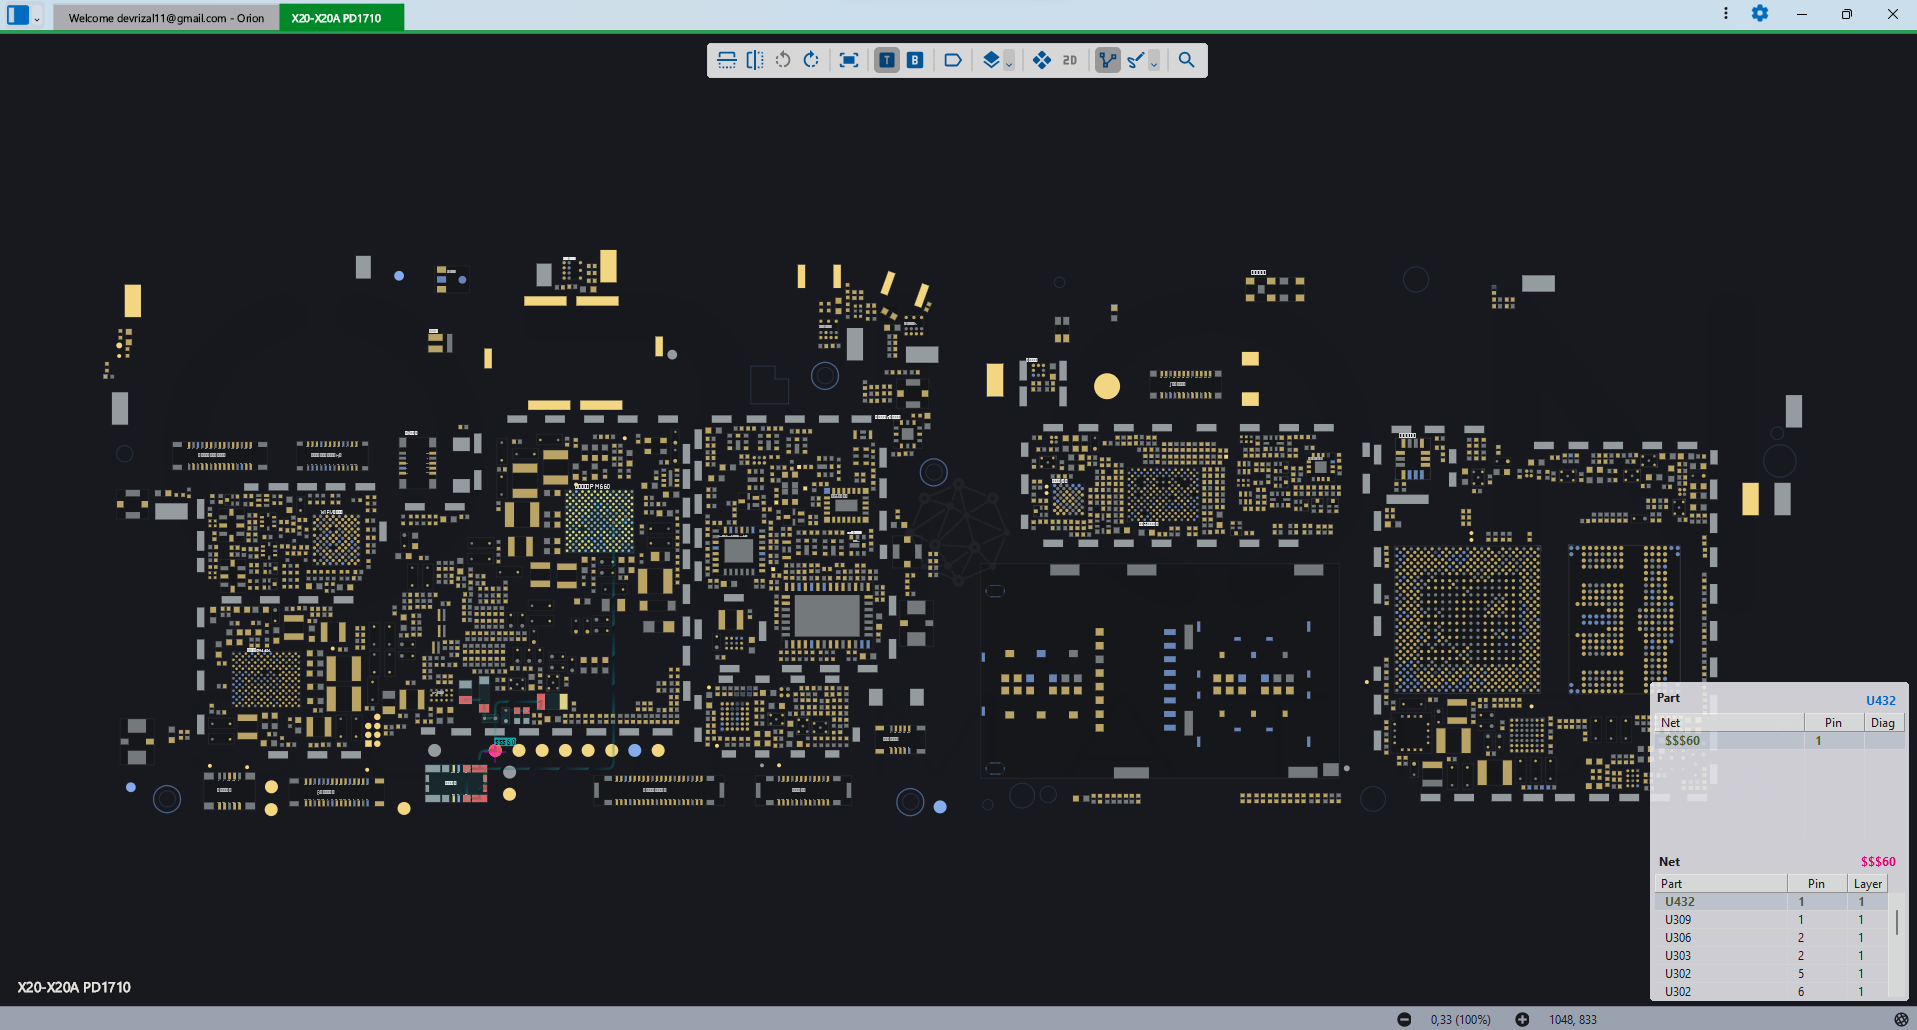Toggle 2D view mode
Screen dimensions: 1917x1030
click(1070, 60)
